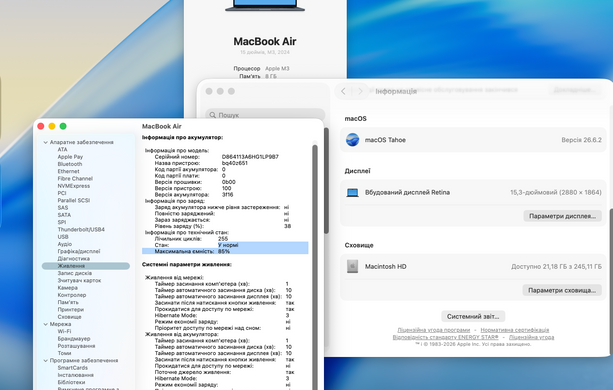Image resolution: width=613 pixels, height=390 pixels.
Task: Select Графіка/дисплеї in the sidebar
Action: 79,251
